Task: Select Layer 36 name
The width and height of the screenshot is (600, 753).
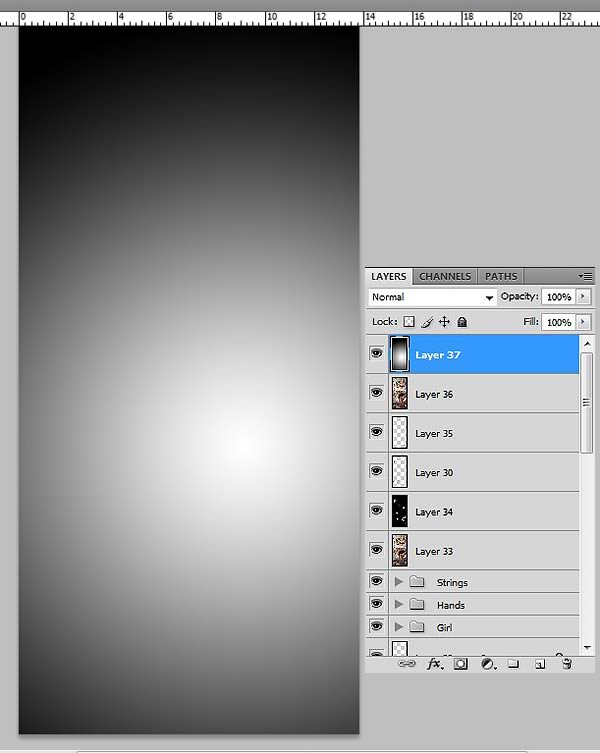Action: (x=434, y=394)
